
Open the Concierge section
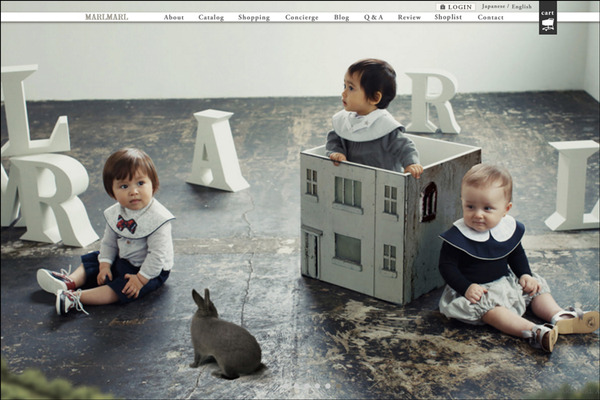coord(302,17)
